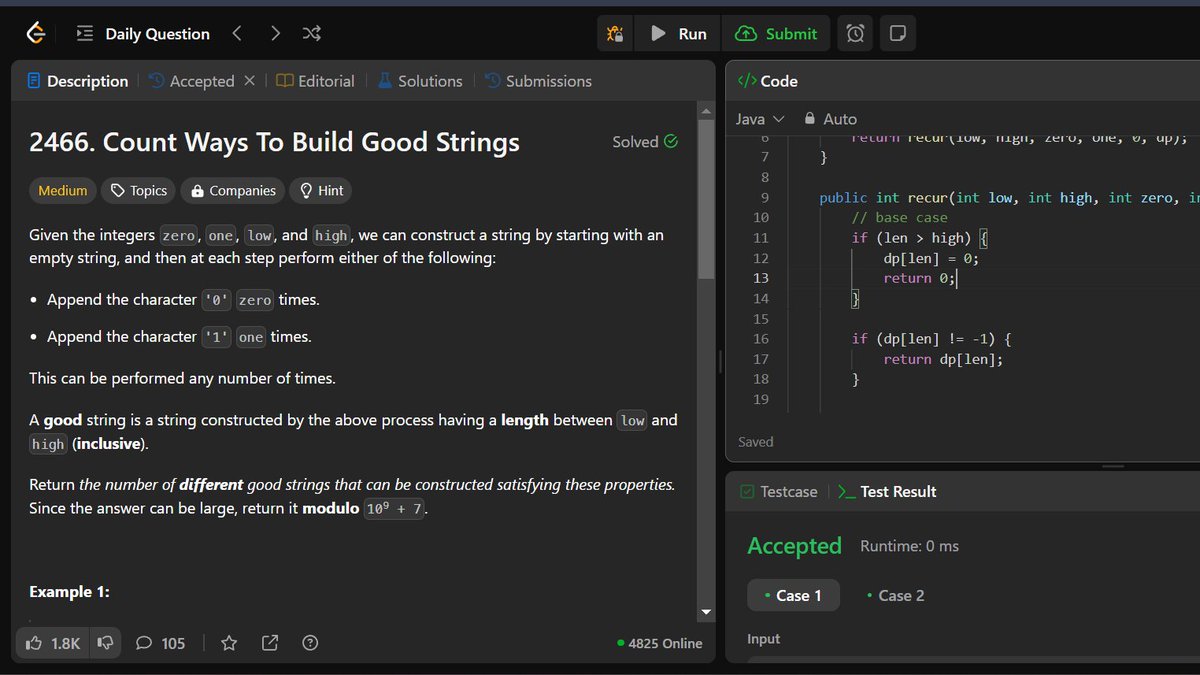Viewport: 1200px width, 675px height.
Task: Select Case 2
Action: pos(895,595)
